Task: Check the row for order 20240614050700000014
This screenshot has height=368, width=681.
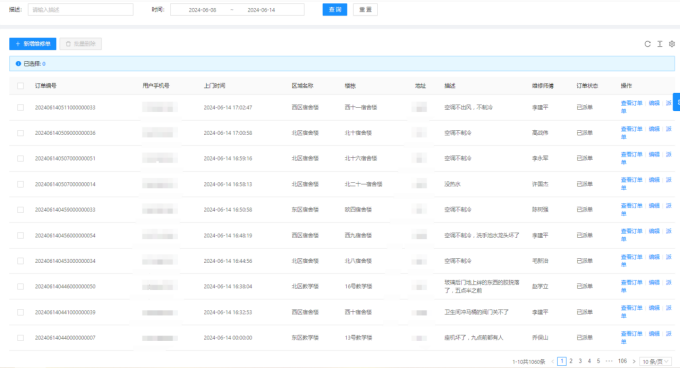Action: click(x=20, y=184)
